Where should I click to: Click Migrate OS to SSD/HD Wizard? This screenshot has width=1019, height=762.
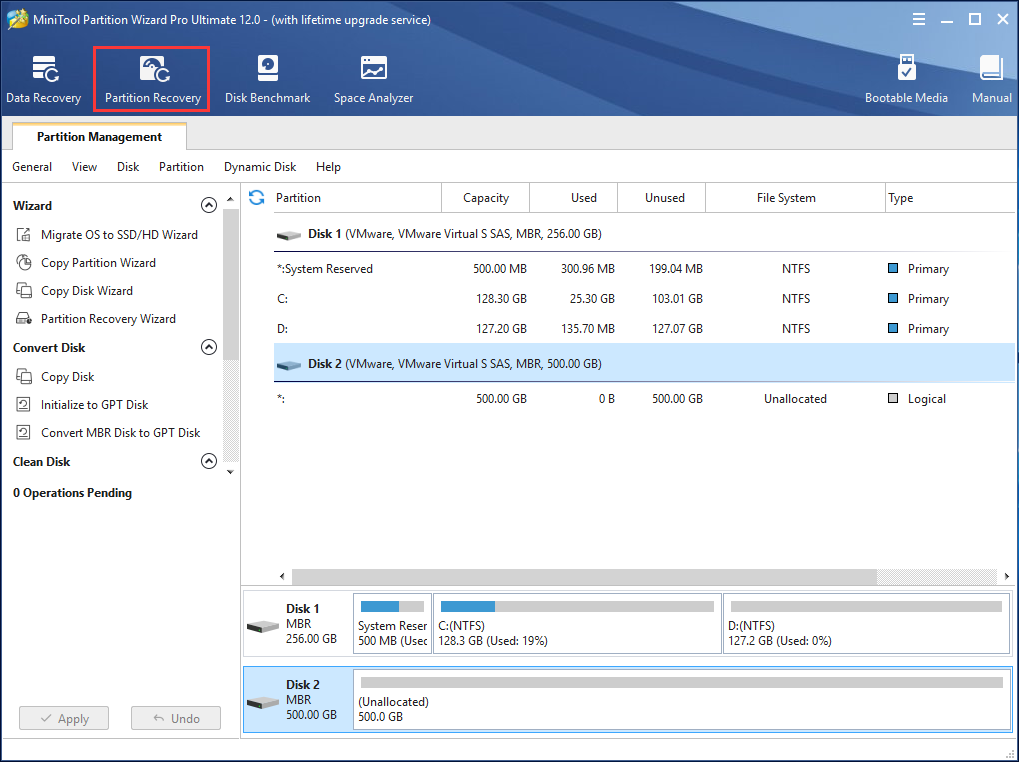(119, 235)
